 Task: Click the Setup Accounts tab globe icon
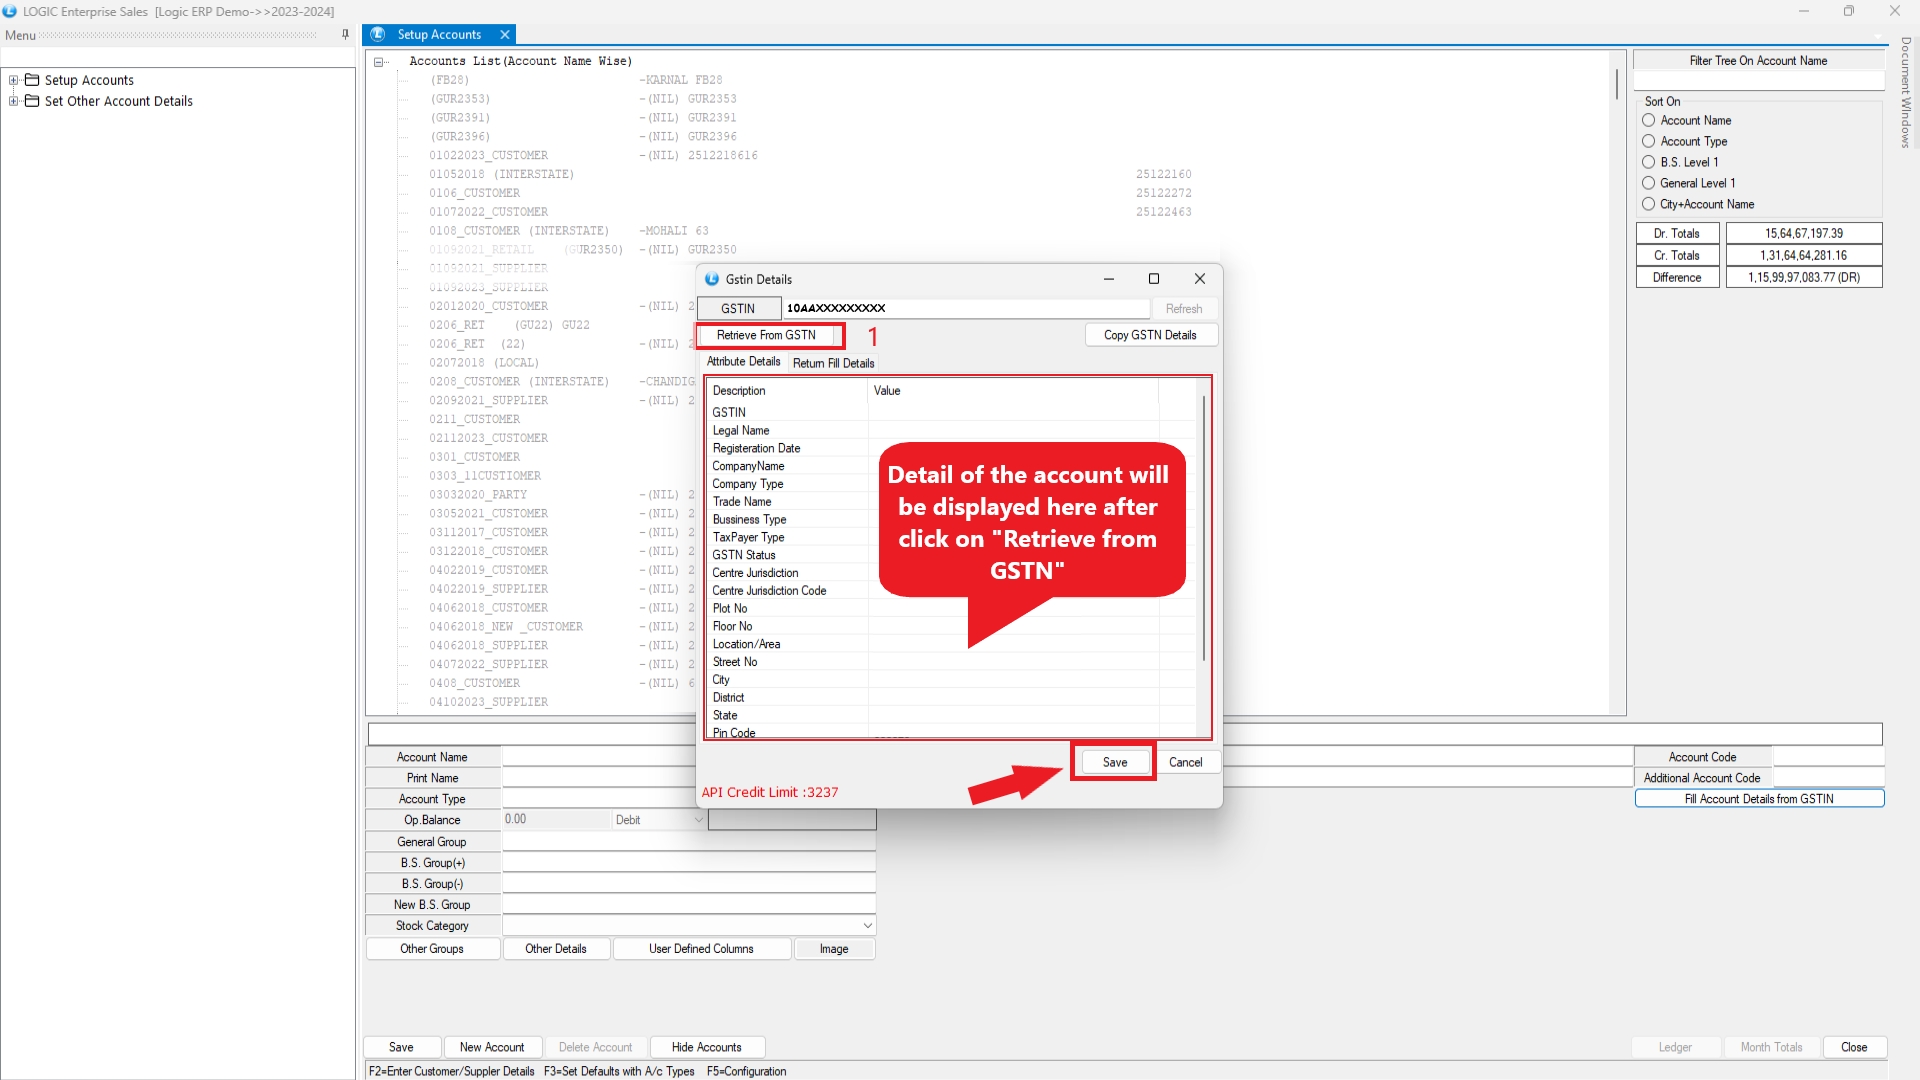pyautogui.click(x=378, y=35)
